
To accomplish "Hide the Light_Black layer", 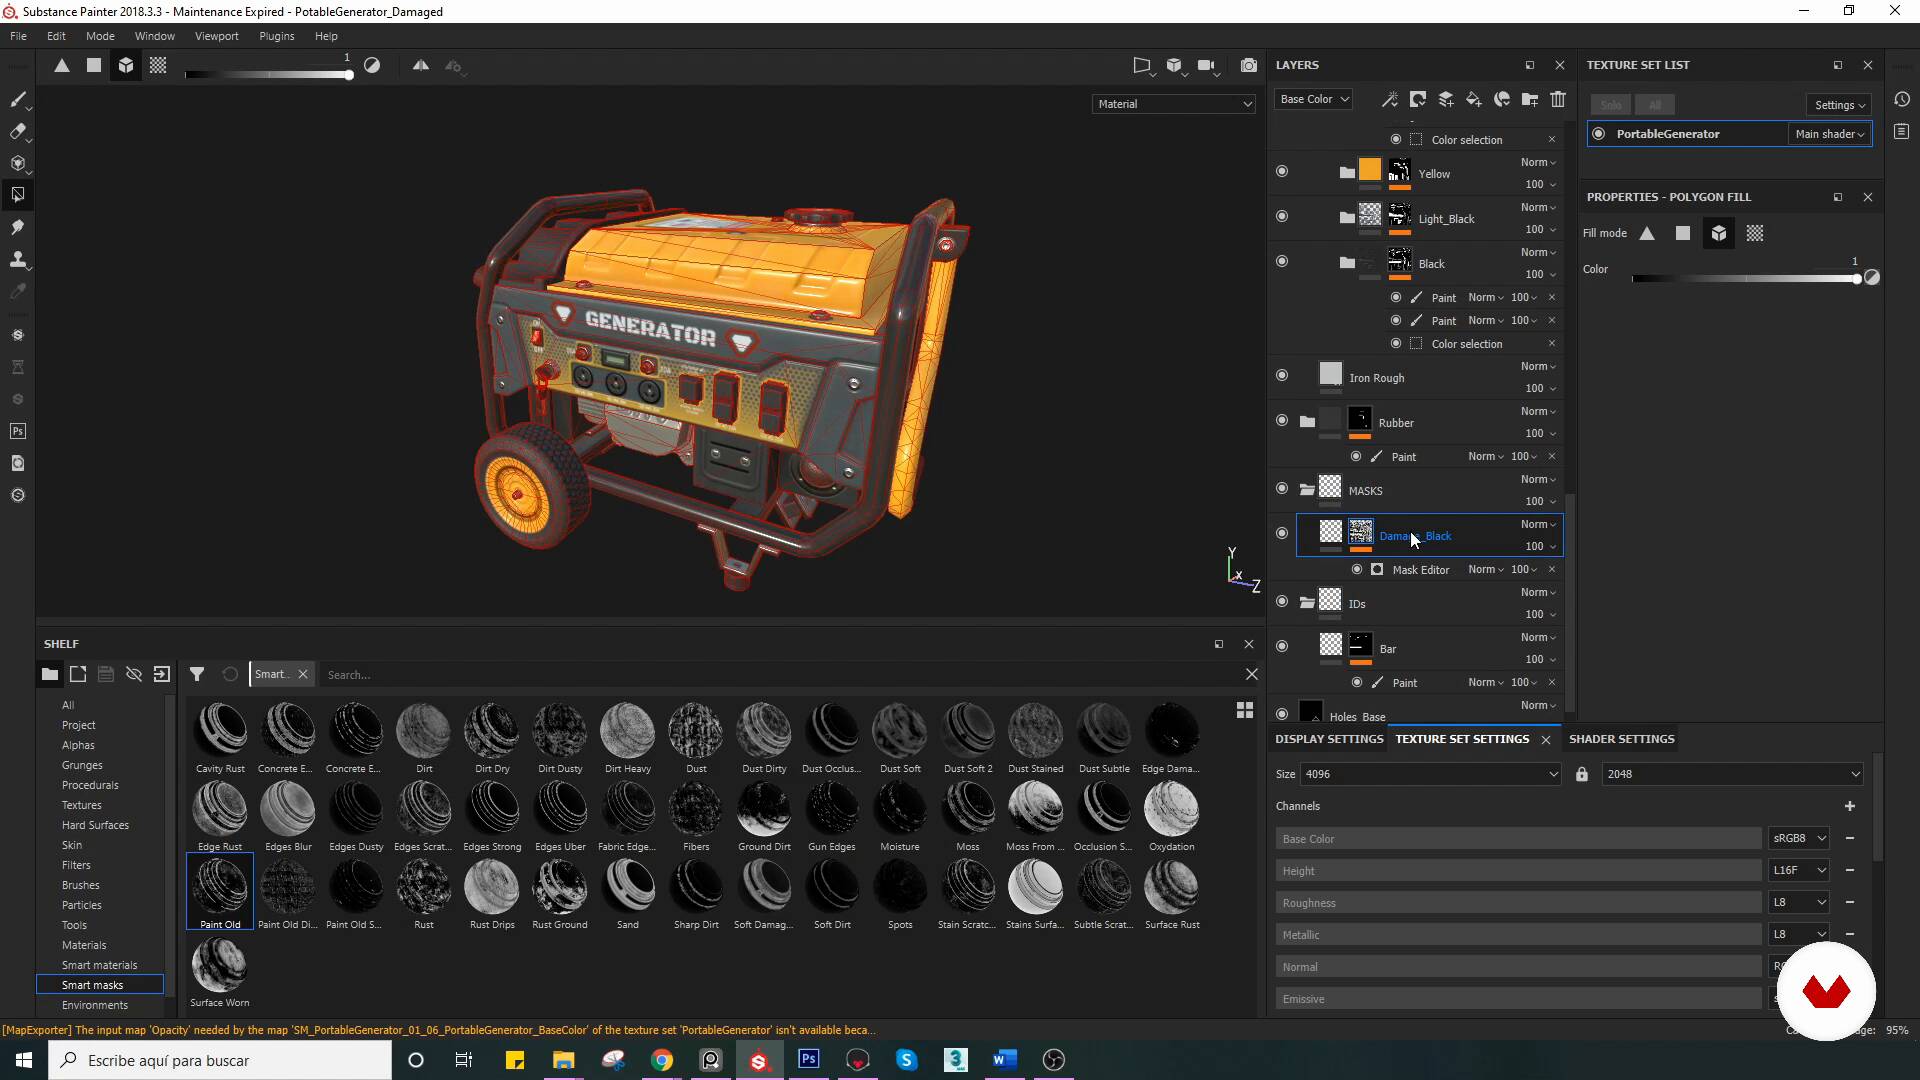I will (1282, 216).
